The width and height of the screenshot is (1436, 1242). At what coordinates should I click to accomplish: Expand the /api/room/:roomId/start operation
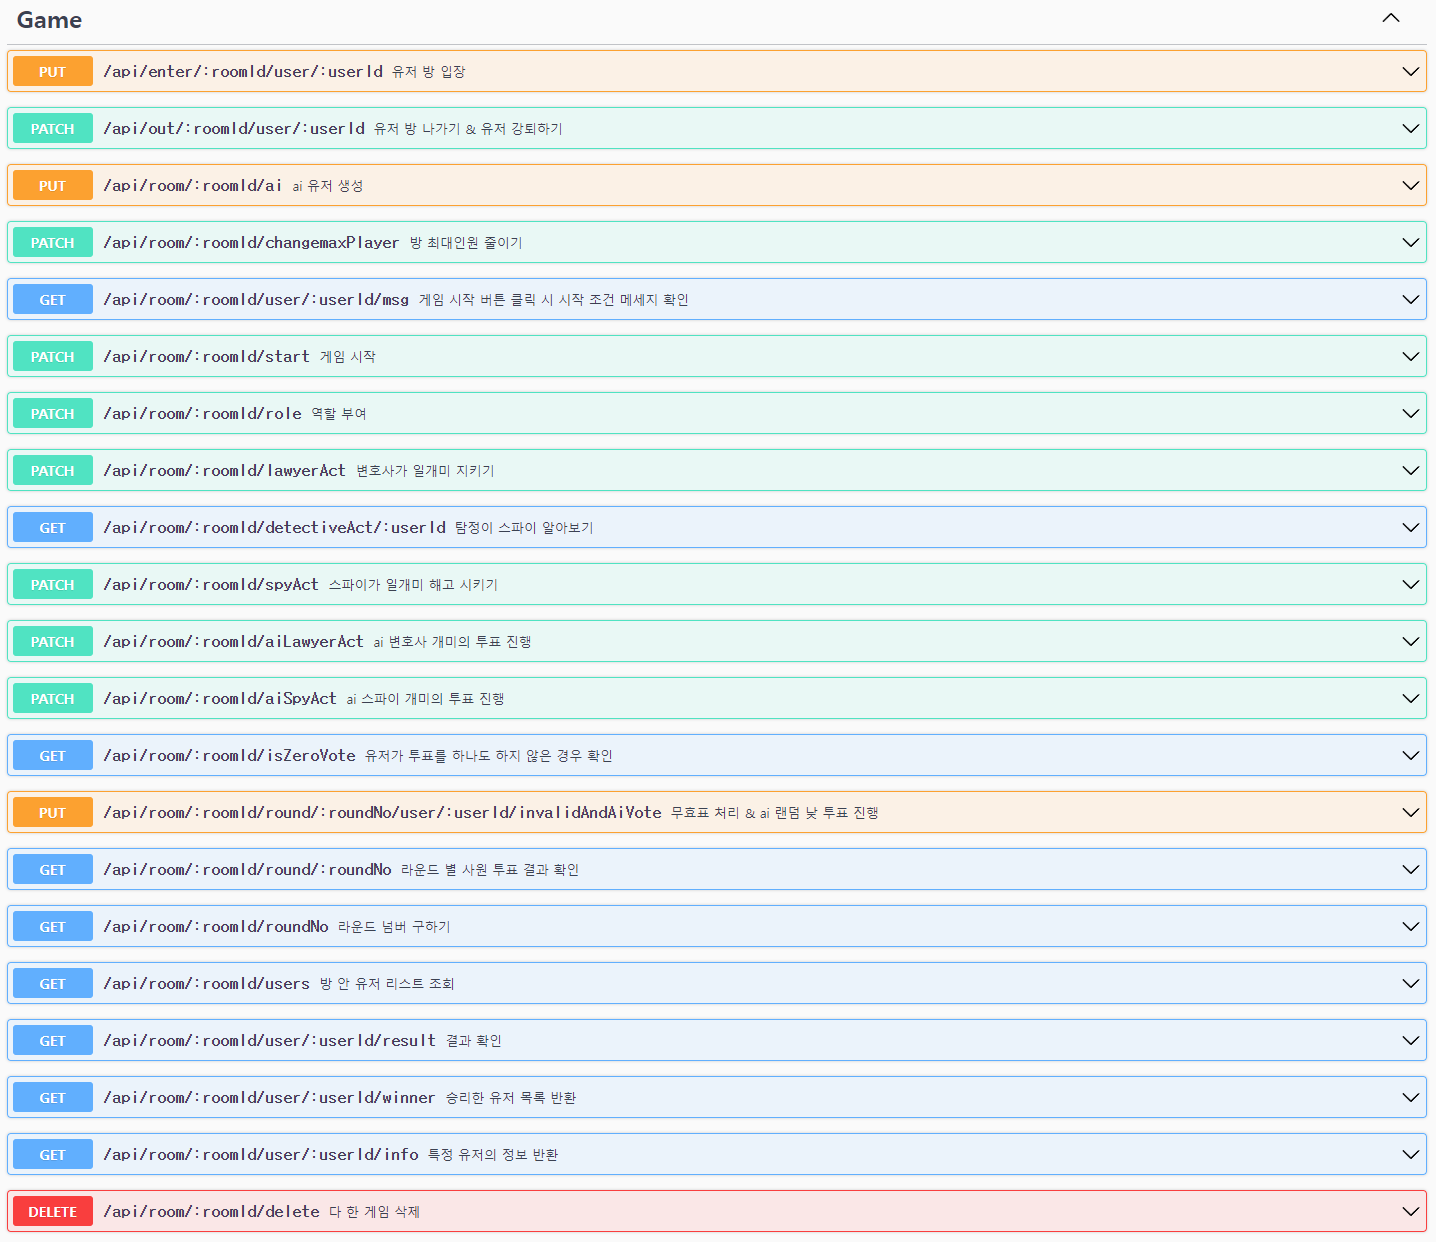point(1410,356)
